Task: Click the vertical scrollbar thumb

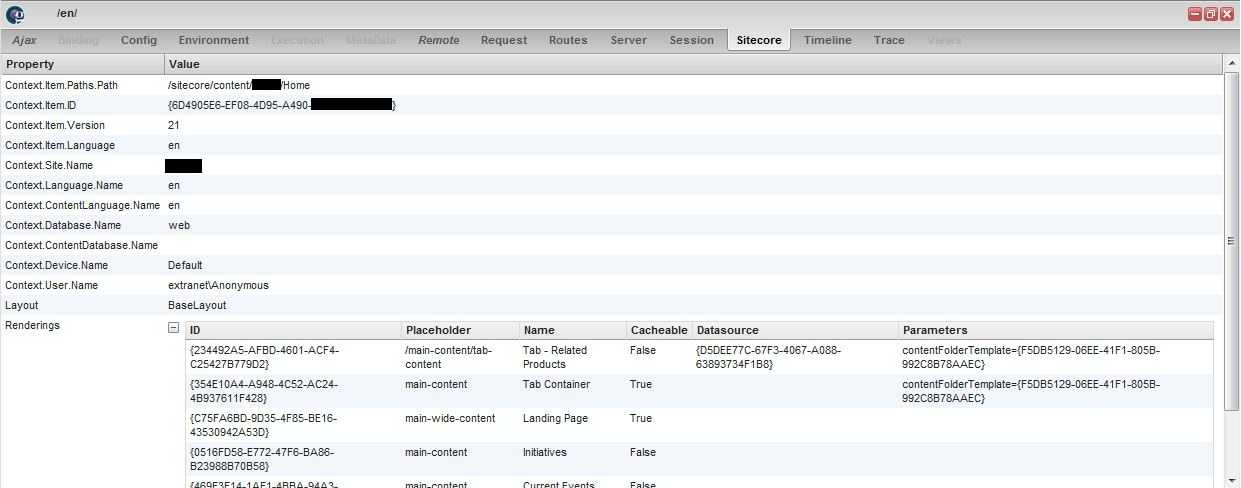Action: point(1231,240)
